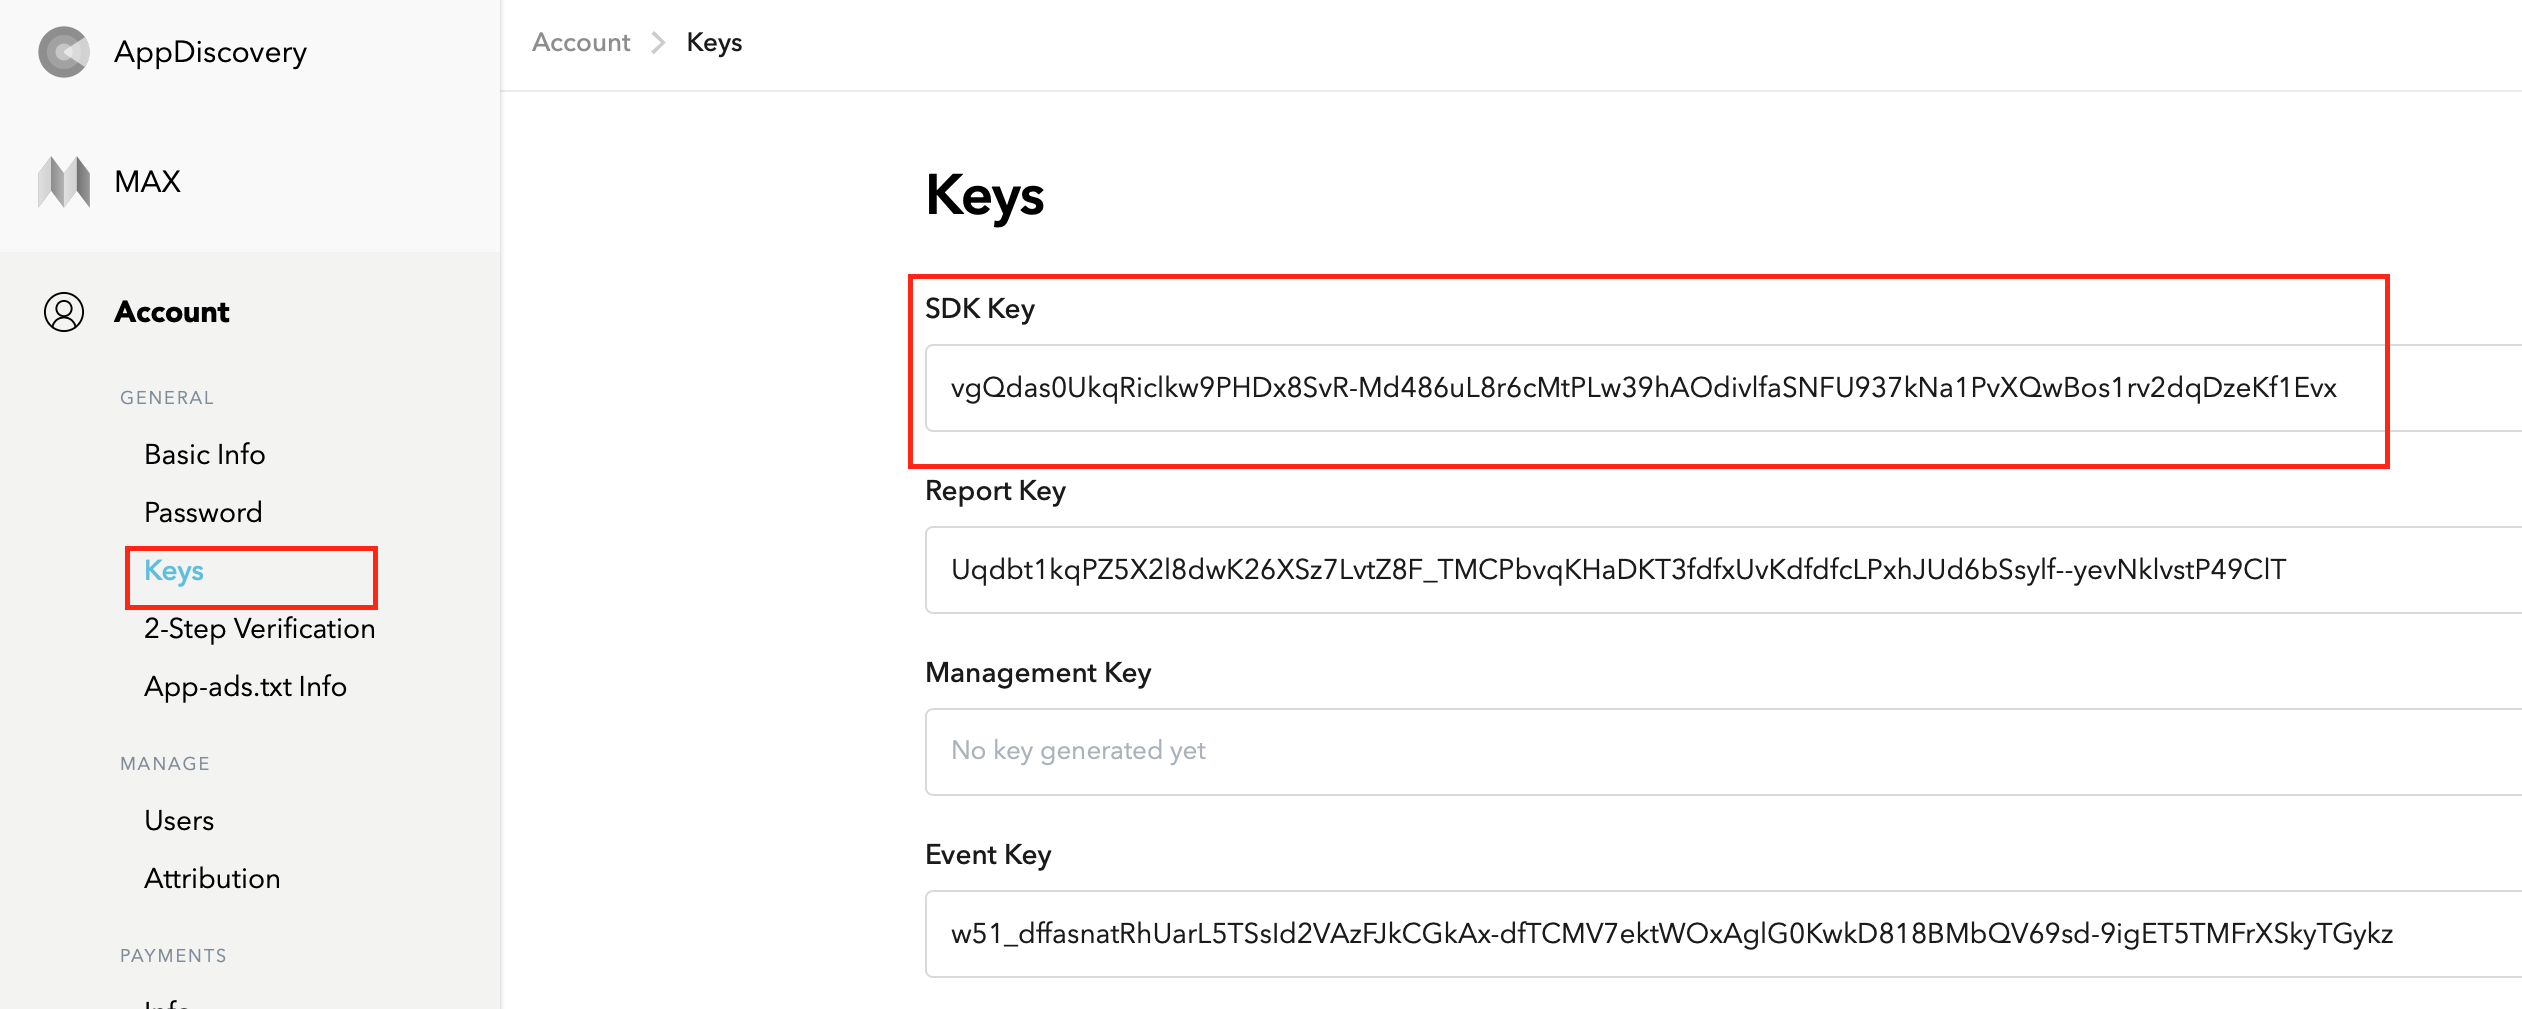Click the MAX logo icon
The width and height of the screenshot is (2522, 1009).
click(x=64, y=182)
